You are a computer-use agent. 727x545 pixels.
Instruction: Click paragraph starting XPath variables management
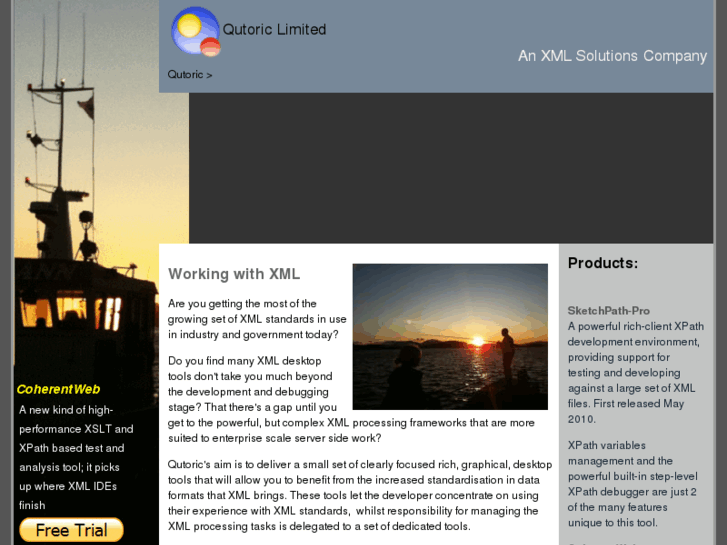click(x=632, y=484)
